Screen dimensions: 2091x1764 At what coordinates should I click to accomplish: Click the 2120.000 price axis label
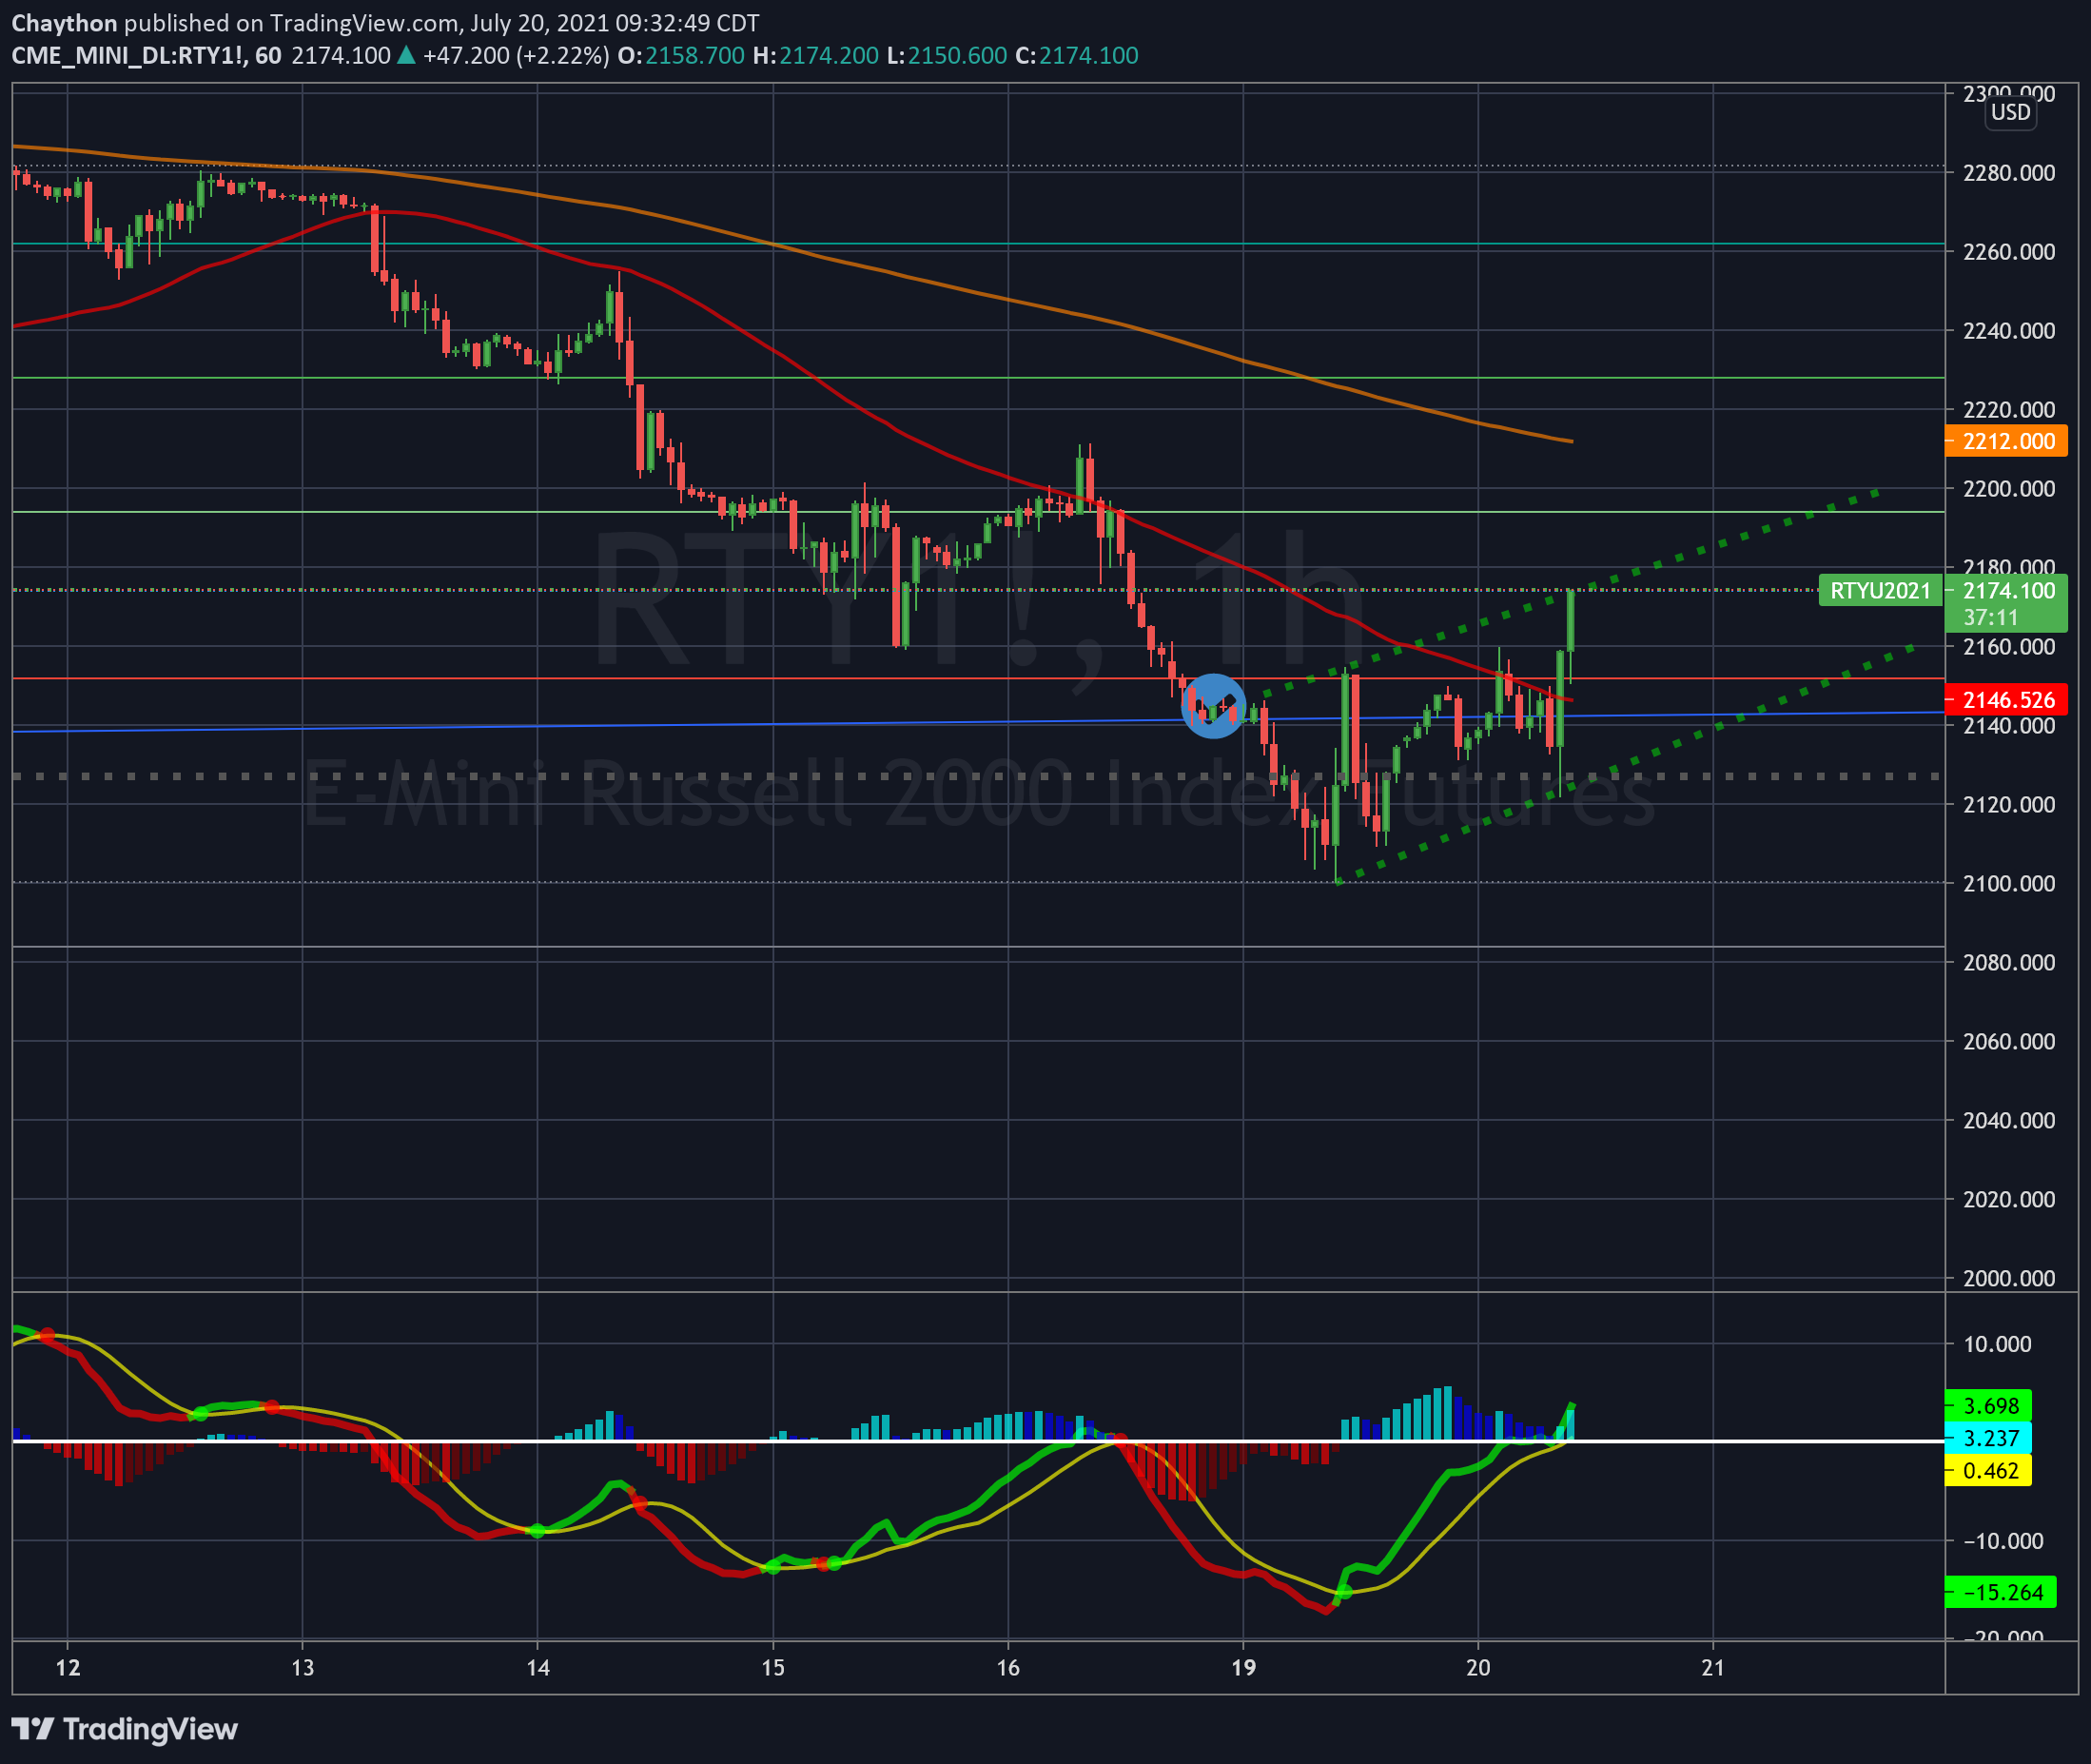(2009, 805)
